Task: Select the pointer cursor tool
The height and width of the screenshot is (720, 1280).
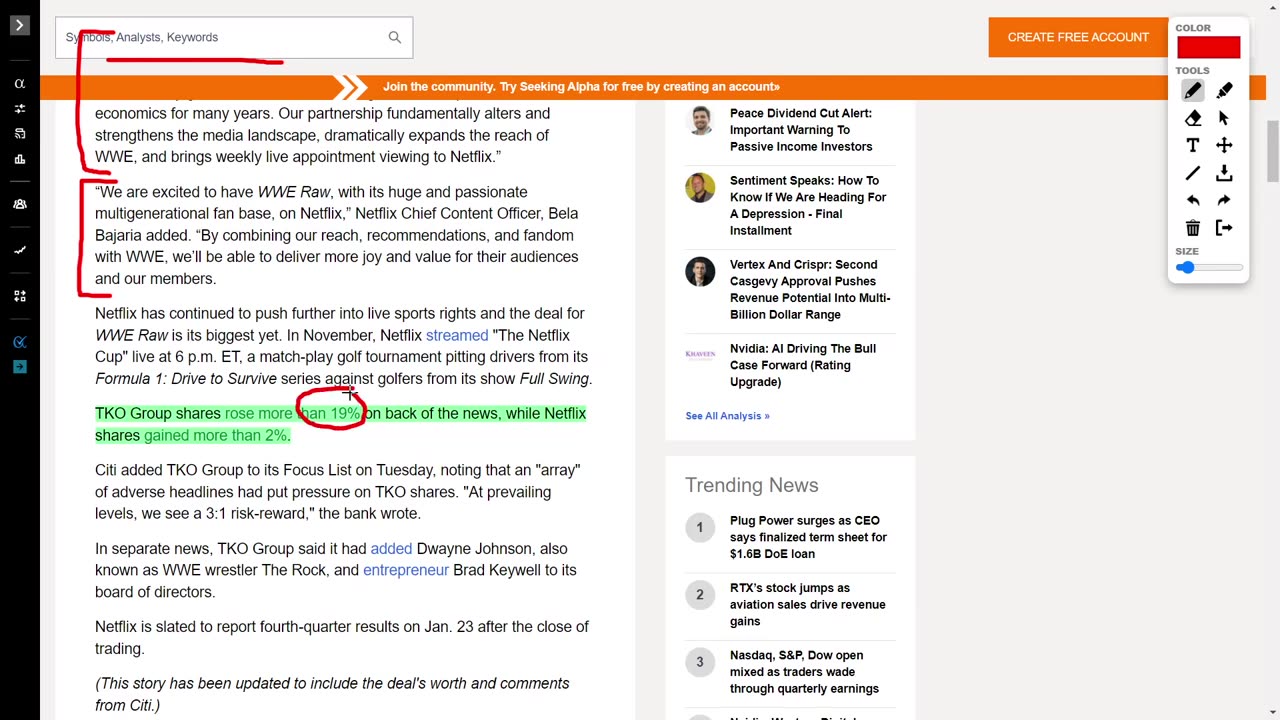Action: (x=1224, y=118)
